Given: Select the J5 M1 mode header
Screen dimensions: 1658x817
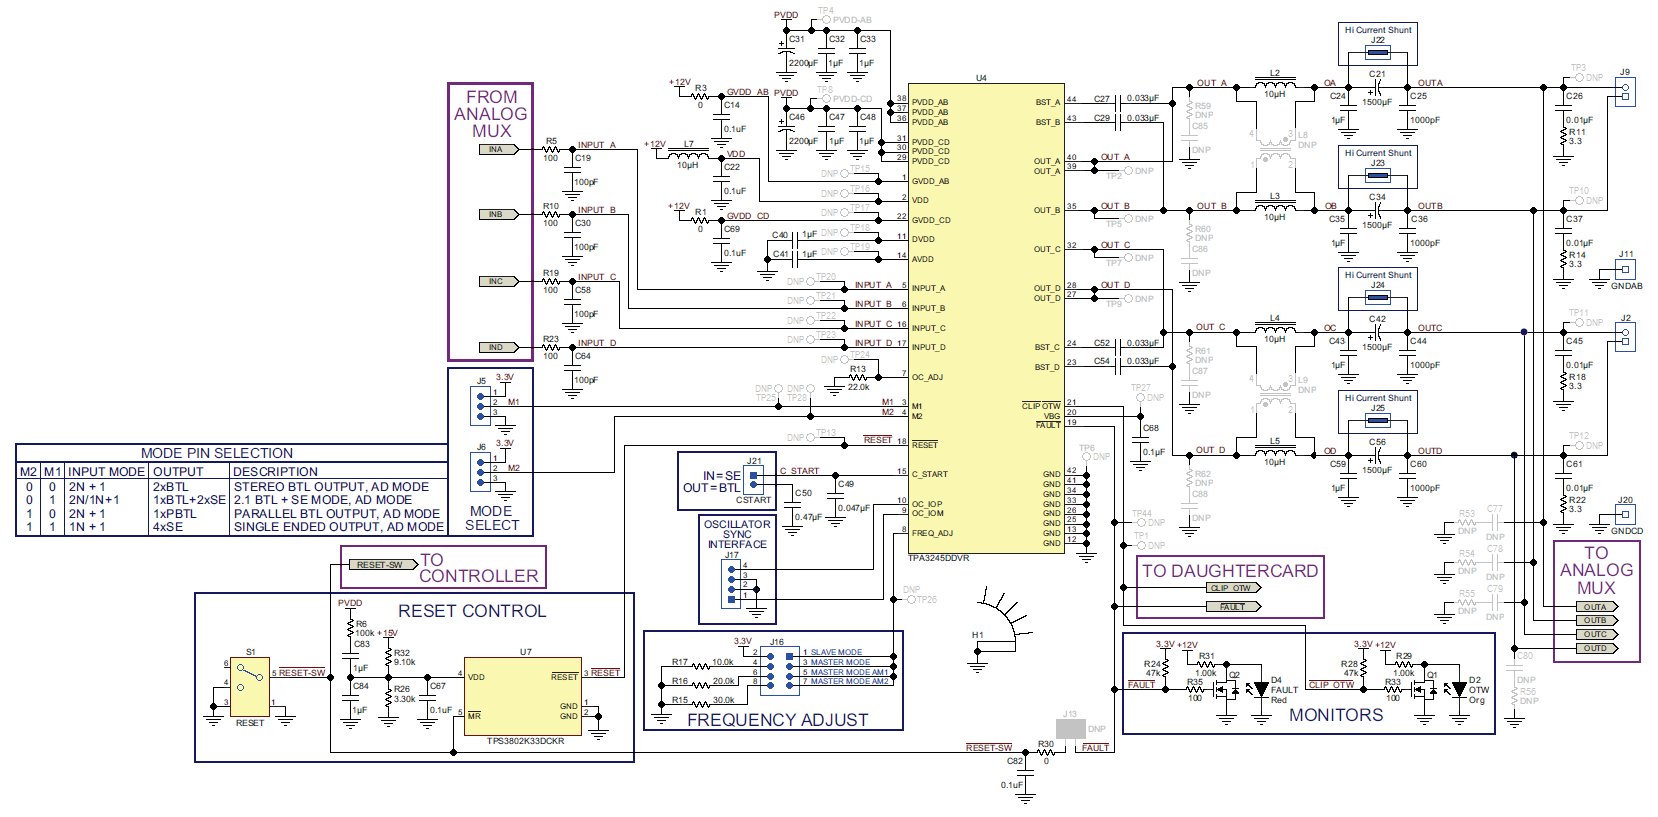Looking at the screenshot, I should (484, 403).
